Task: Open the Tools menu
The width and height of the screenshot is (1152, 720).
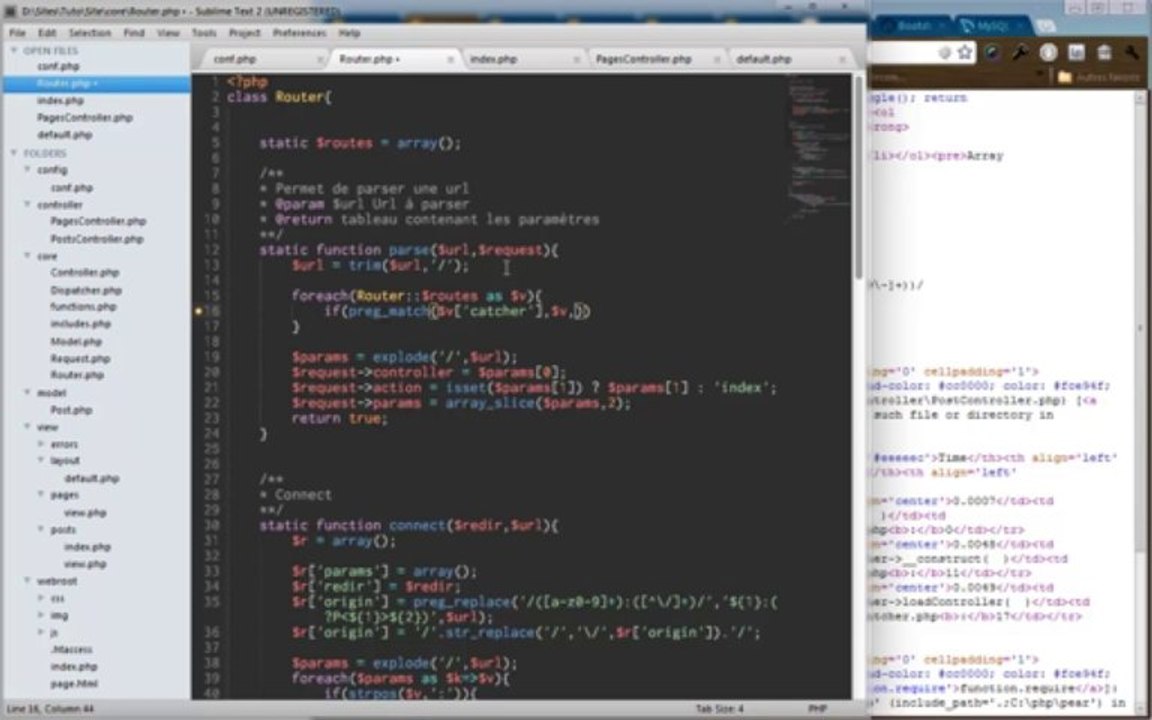Action: [204, 33]
